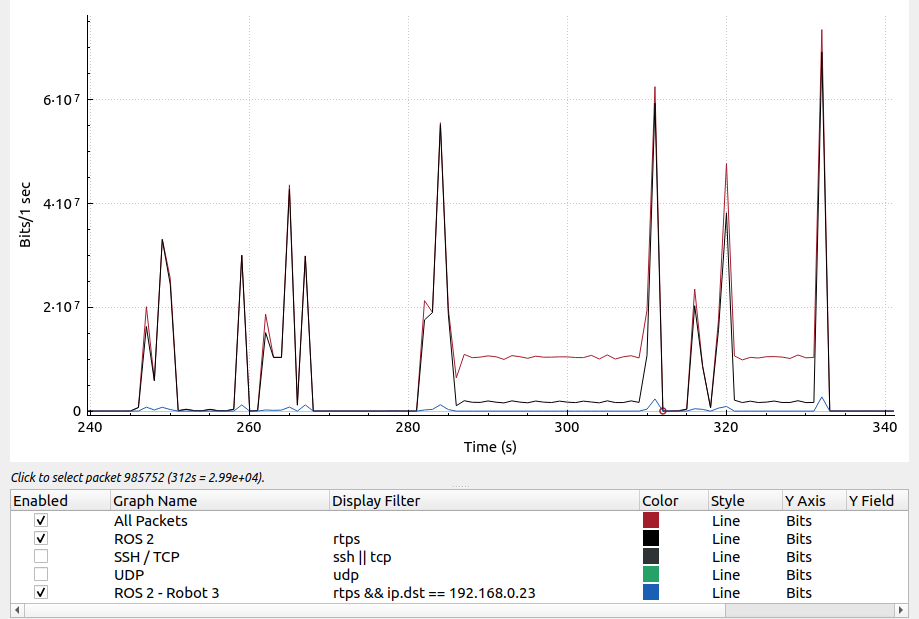The width and height of the screenshot is (919, 619).
Task: Disable the All Packets graph checkbox
Action: [41, 521]
